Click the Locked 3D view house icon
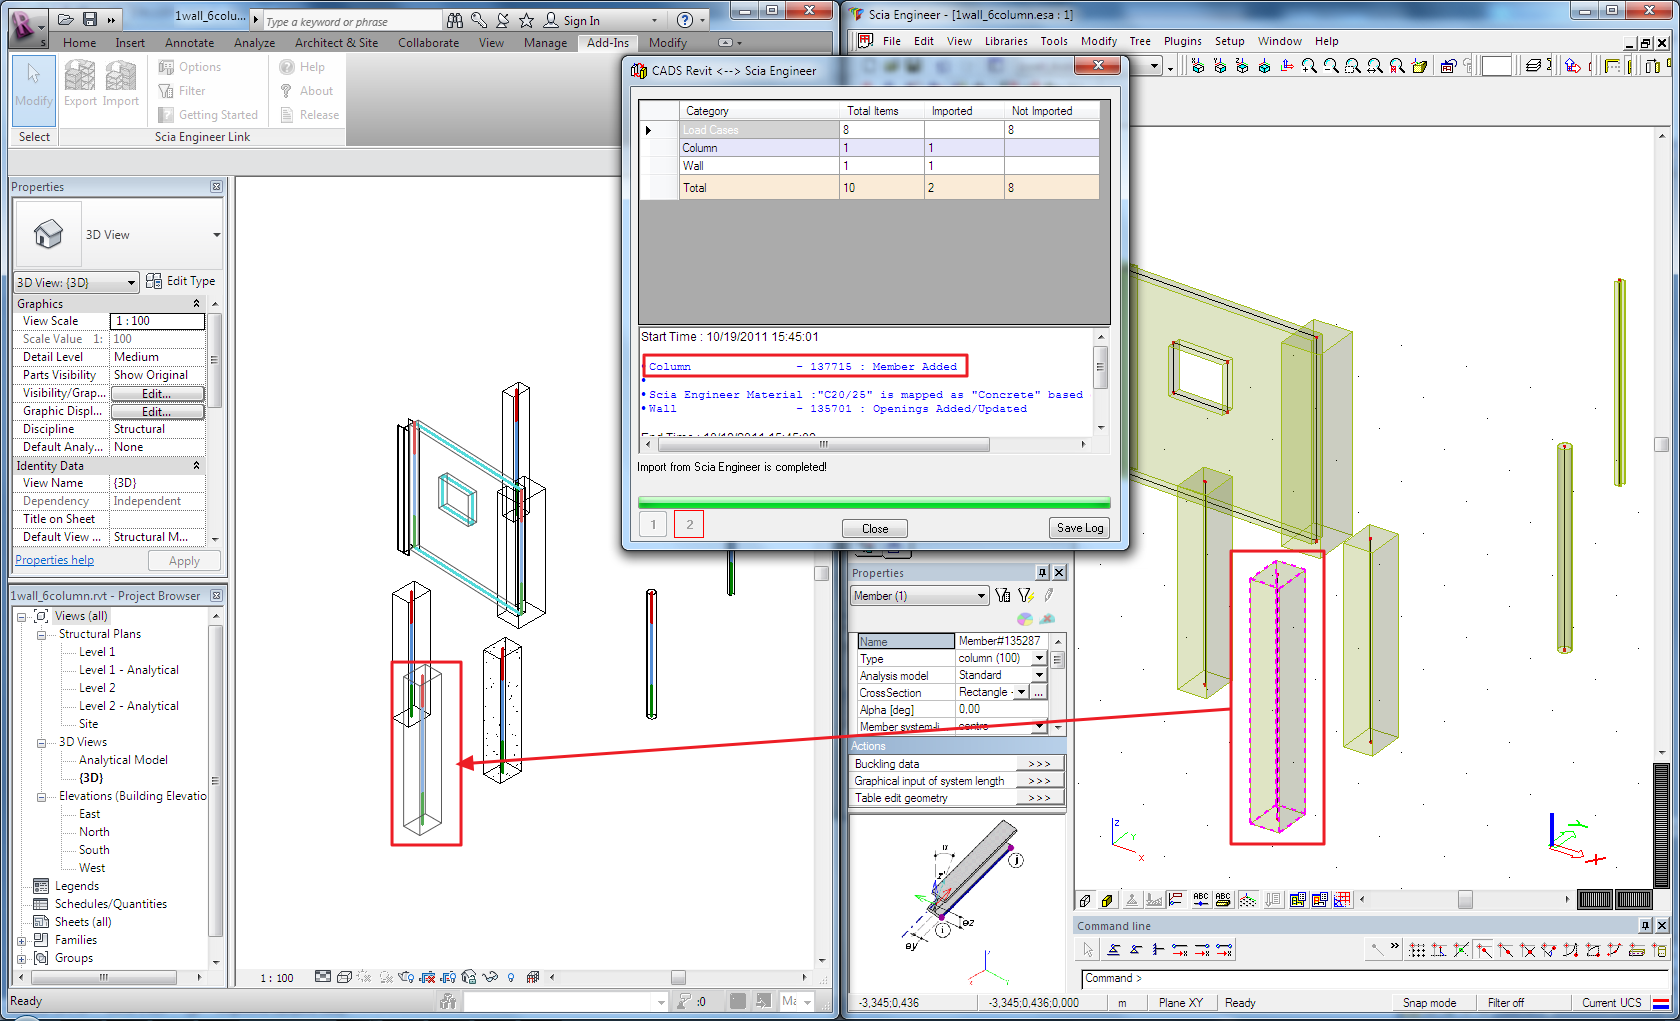Viewport: 1680px width, 1021px height. coord(469,977)
